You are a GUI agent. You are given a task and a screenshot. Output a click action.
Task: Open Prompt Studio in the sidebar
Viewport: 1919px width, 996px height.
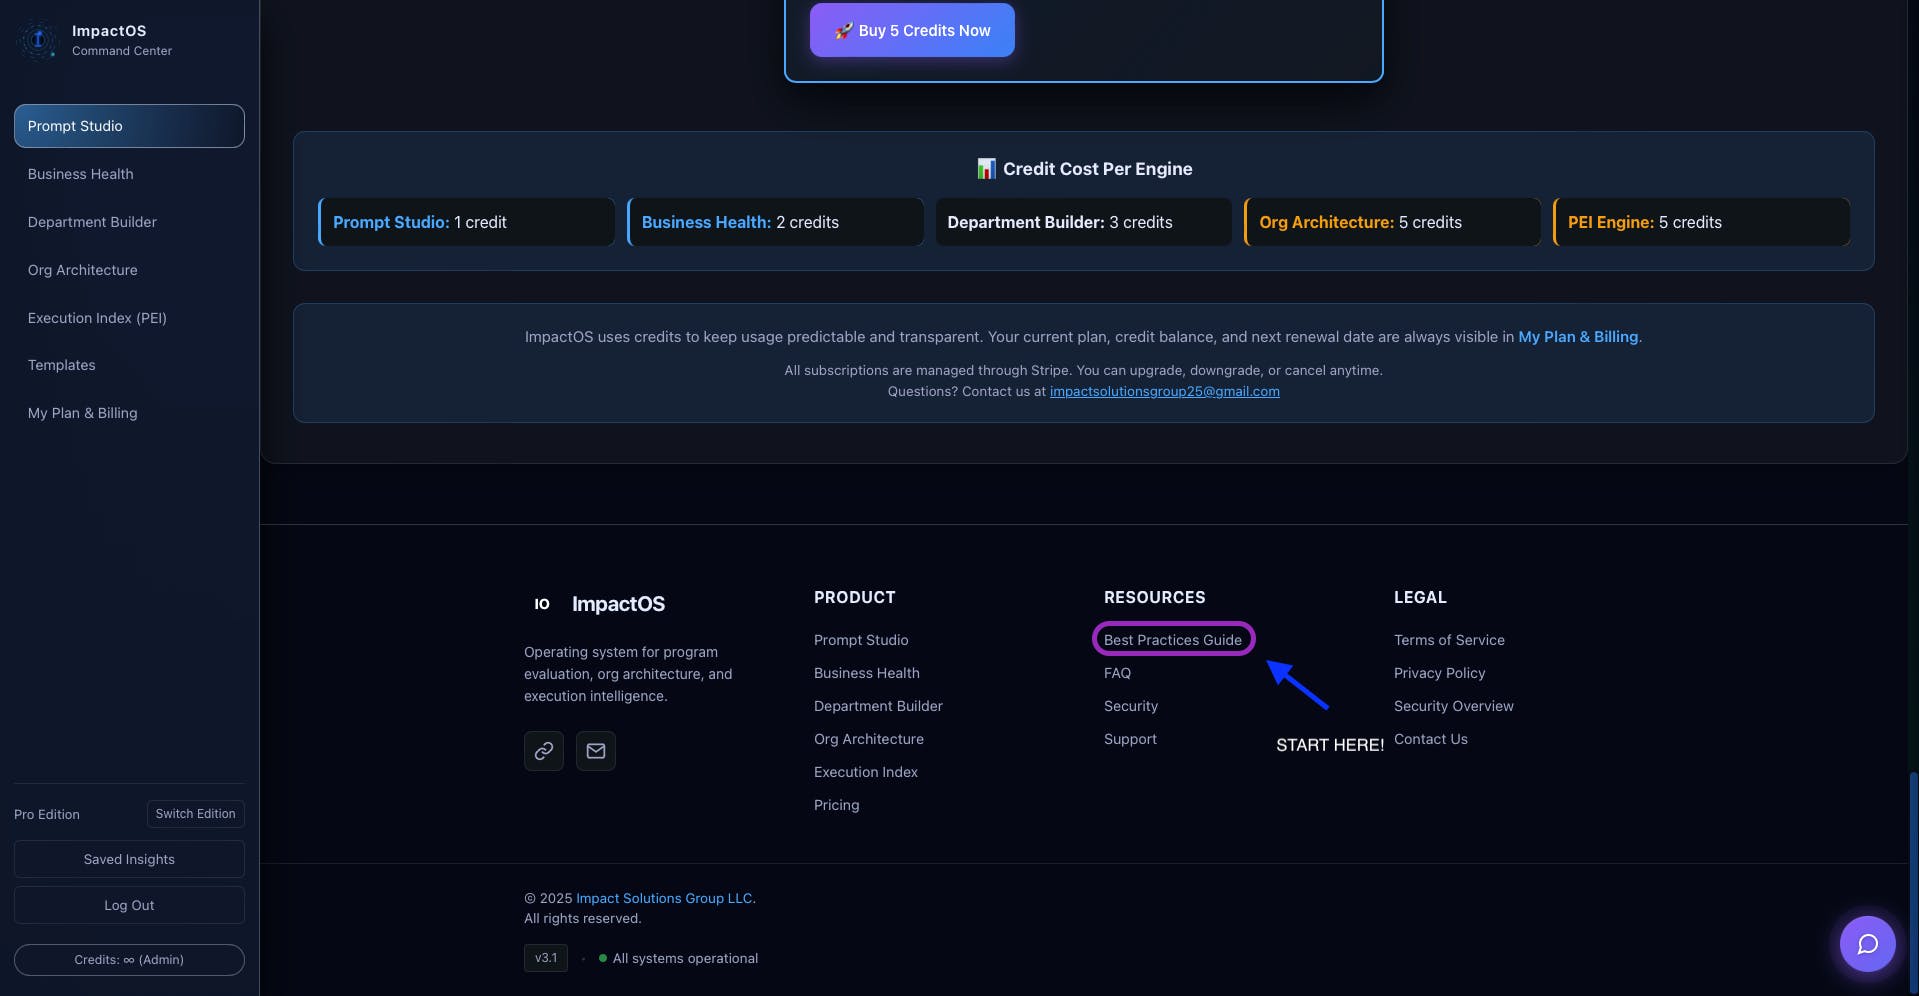click(129, 126)
